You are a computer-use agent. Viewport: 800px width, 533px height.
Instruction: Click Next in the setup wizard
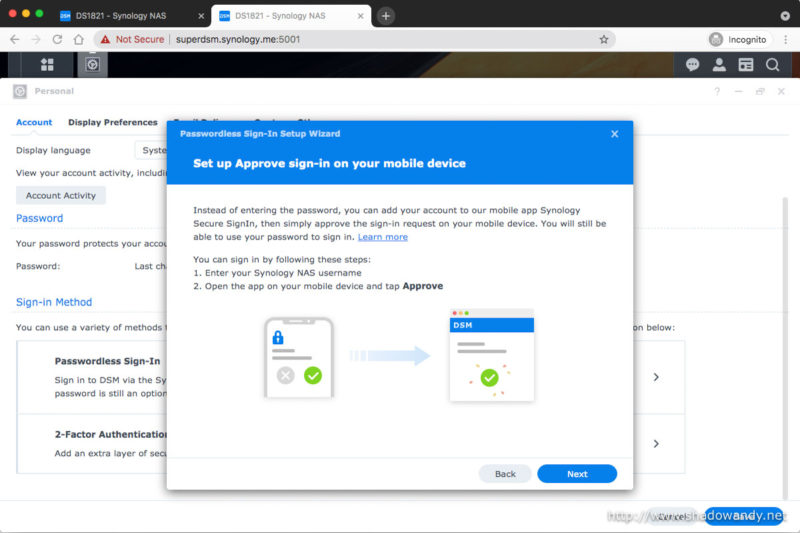coord(577,474)
